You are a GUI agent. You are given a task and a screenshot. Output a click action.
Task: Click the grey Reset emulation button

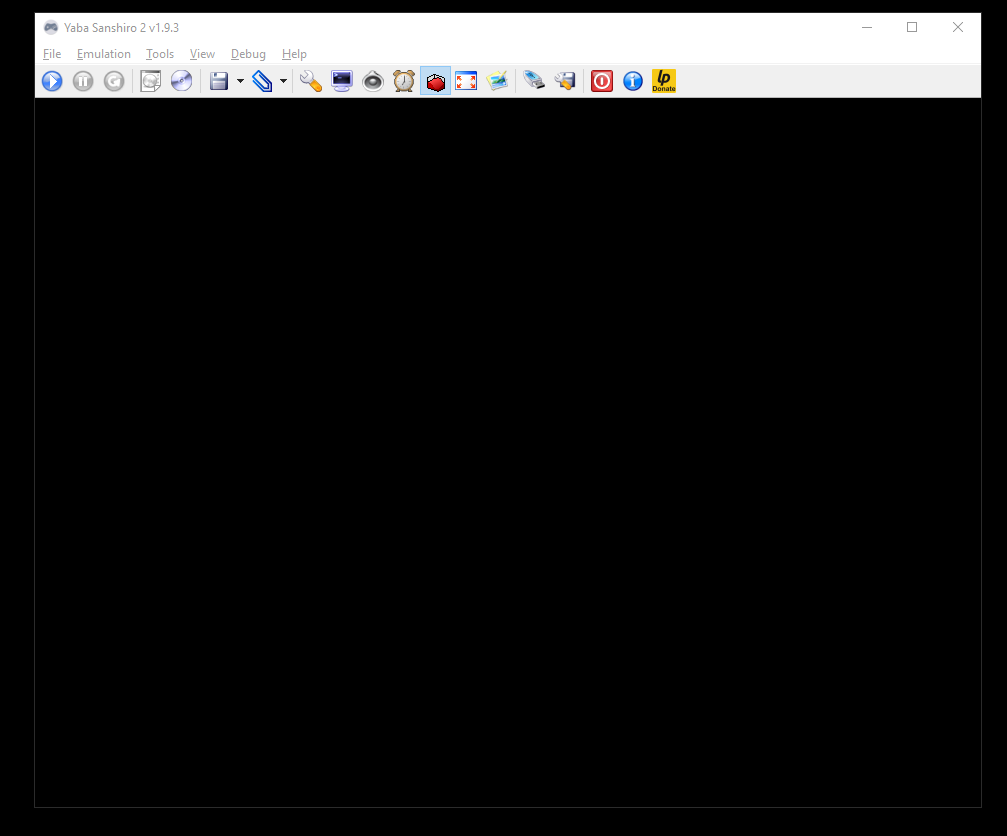(x=114, y=81)
